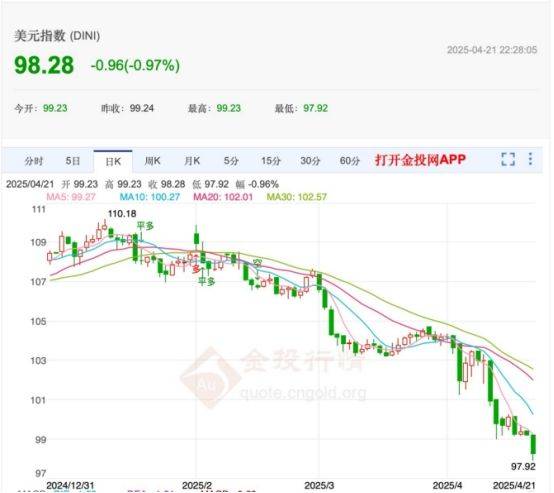Click the MA30 moving average label

[x=296, y=197]
